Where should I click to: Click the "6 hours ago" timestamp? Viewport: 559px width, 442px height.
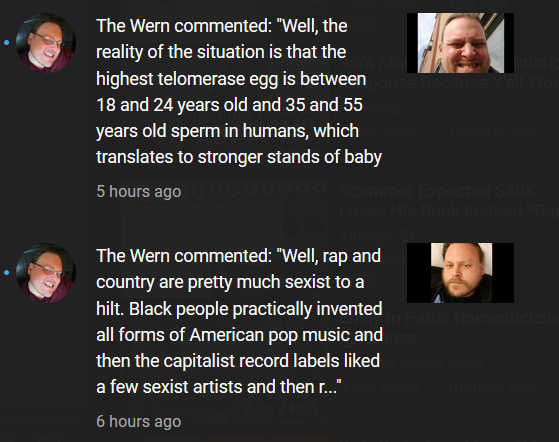(x=139, y=421)
